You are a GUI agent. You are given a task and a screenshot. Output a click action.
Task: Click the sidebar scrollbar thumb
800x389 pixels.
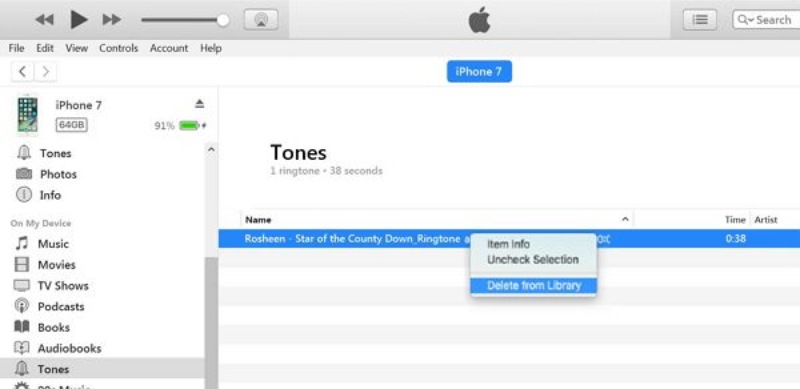(211, 323)
